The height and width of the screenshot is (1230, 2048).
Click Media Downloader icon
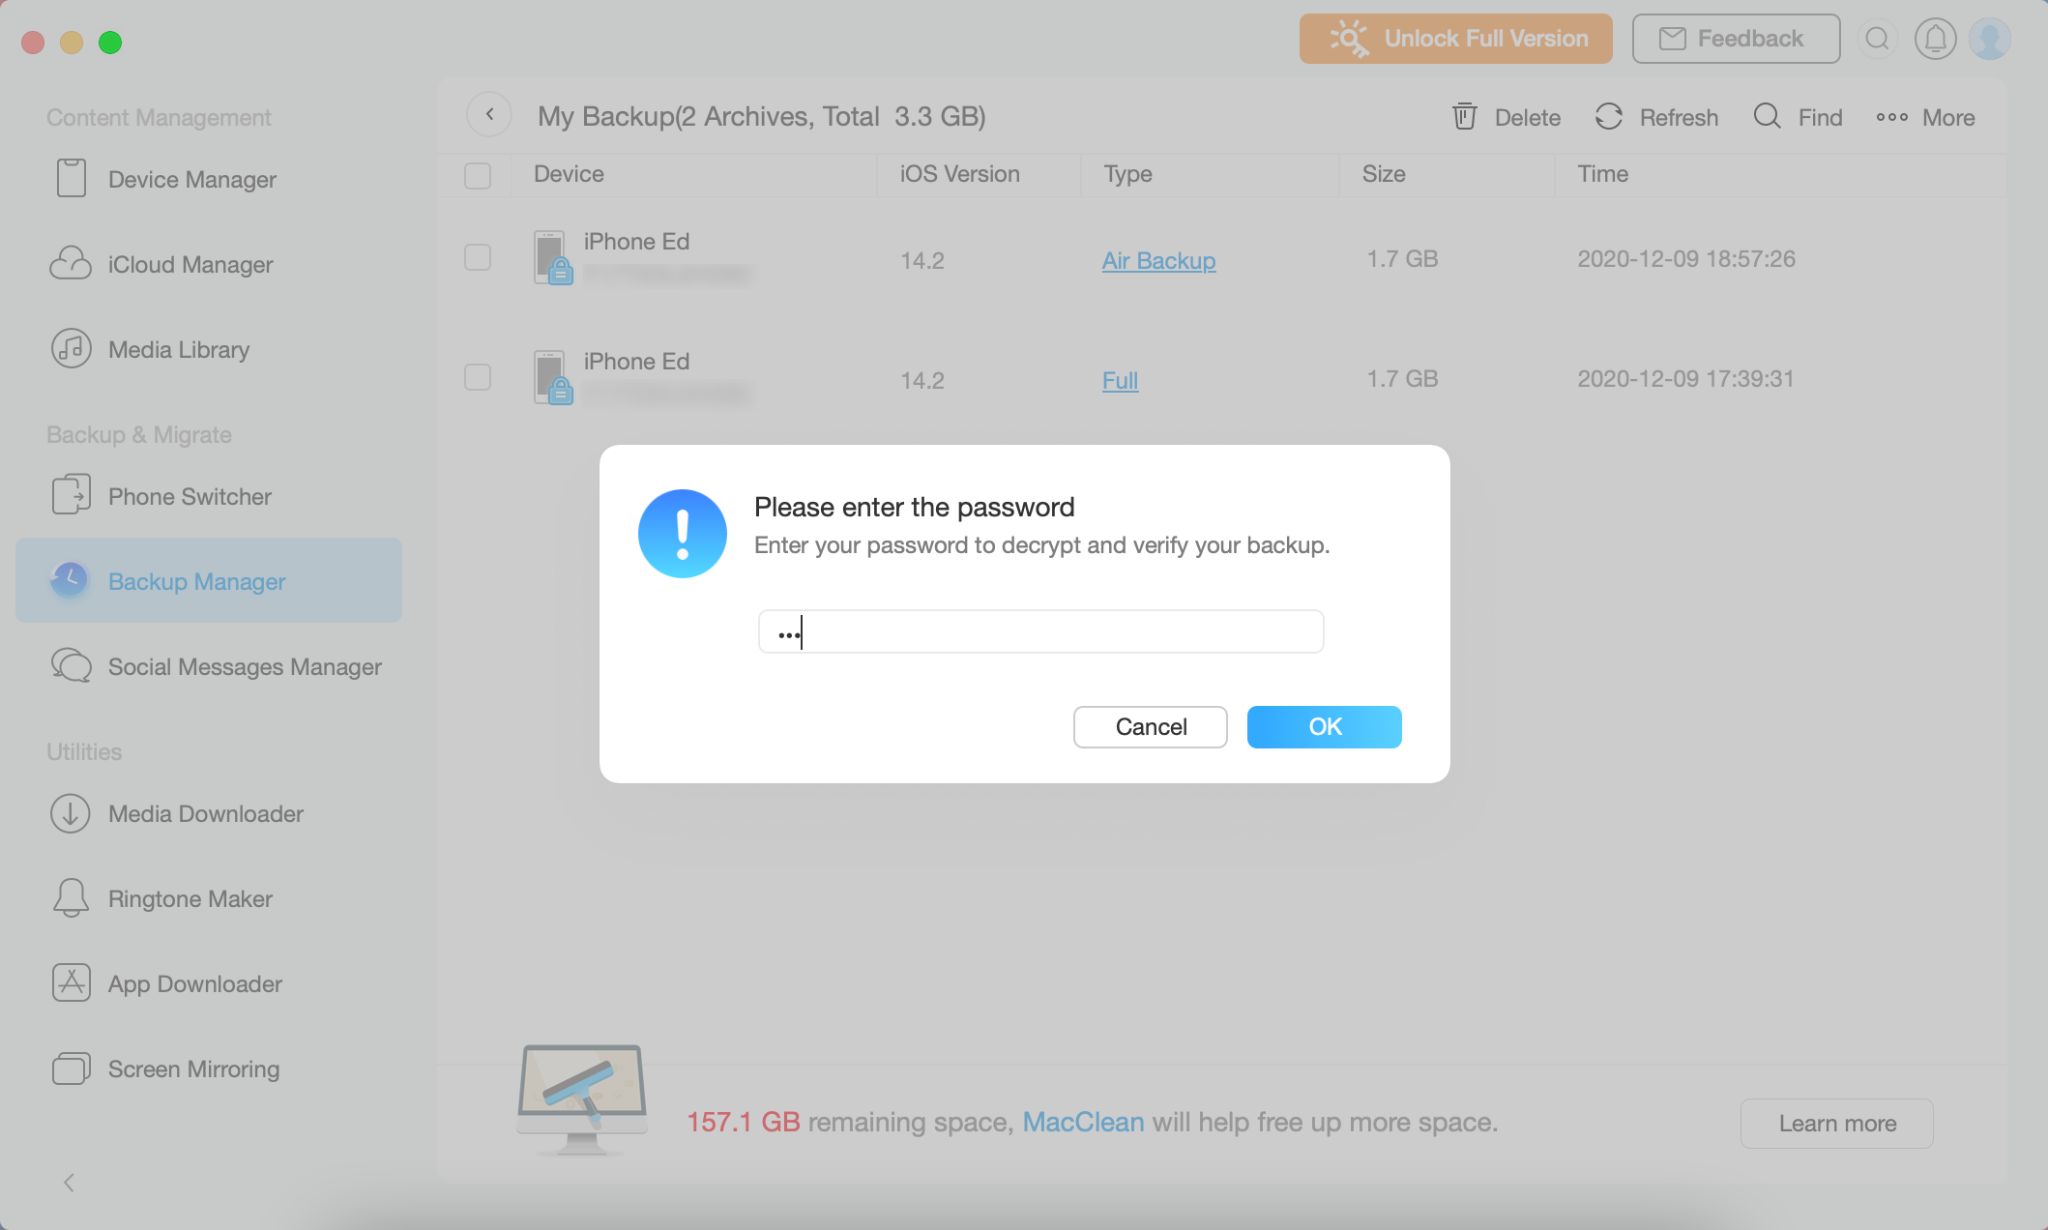click(x=70, y=815)
